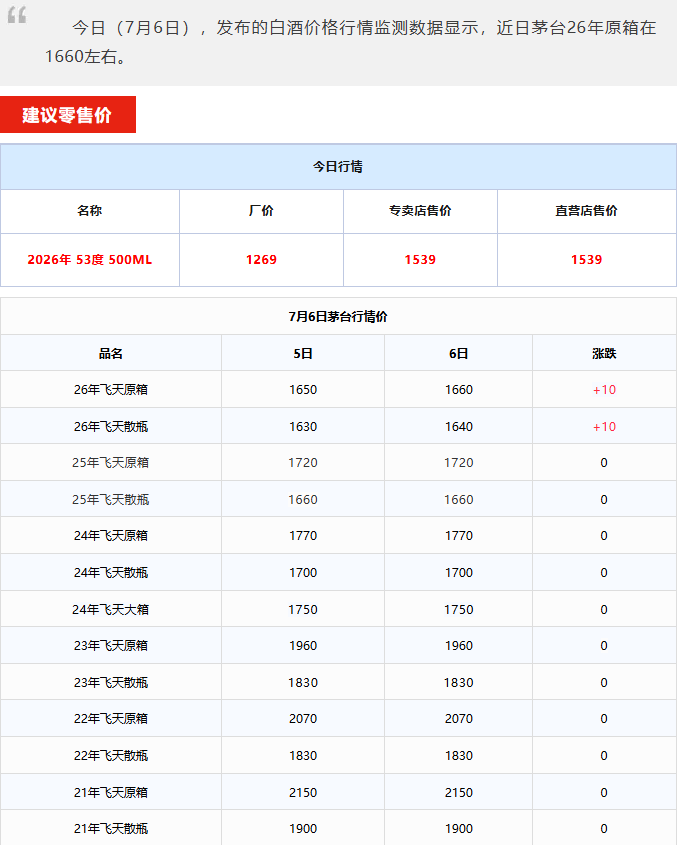677x845 pixels.
Task: Click the 5日 price 2070 for 22年飞天原箱
Action: coord(303,718)
